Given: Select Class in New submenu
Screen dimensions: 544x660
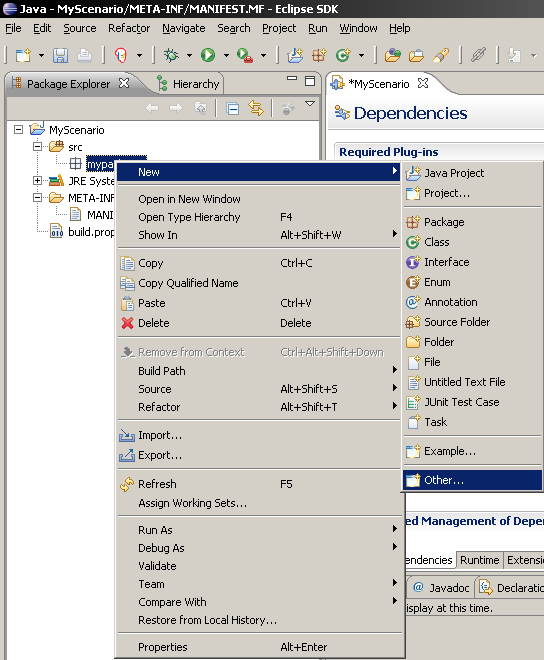Looking at the screenshot, I should (x=472, y=242).
